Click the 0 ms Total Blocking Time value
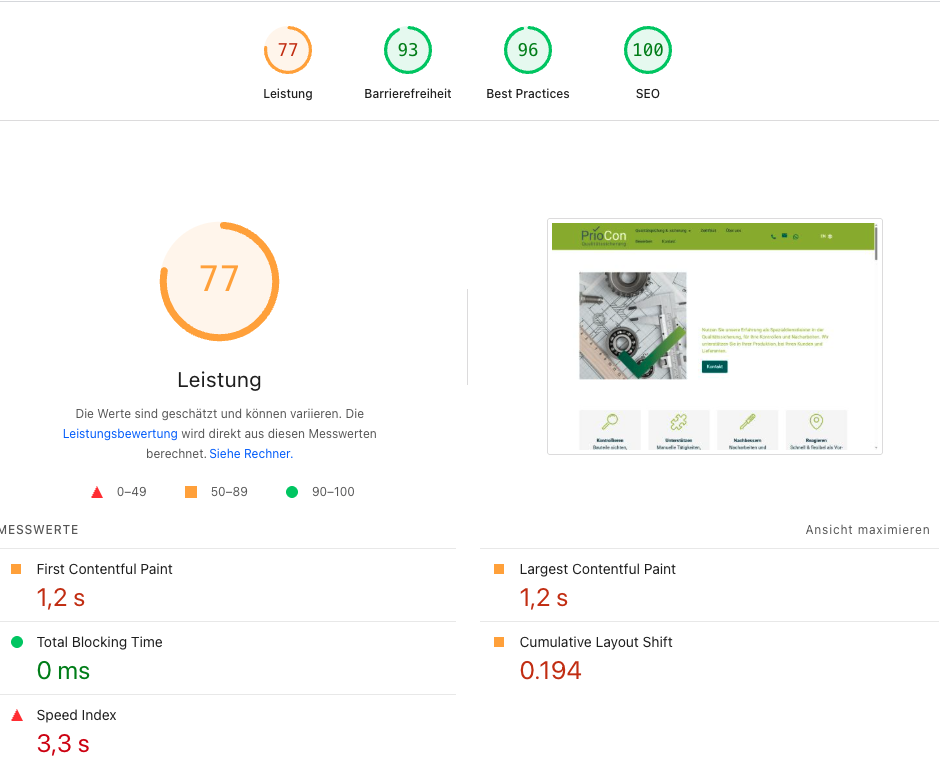The width and height of the screenshot is (940, 772). click(x=63, y=671)
